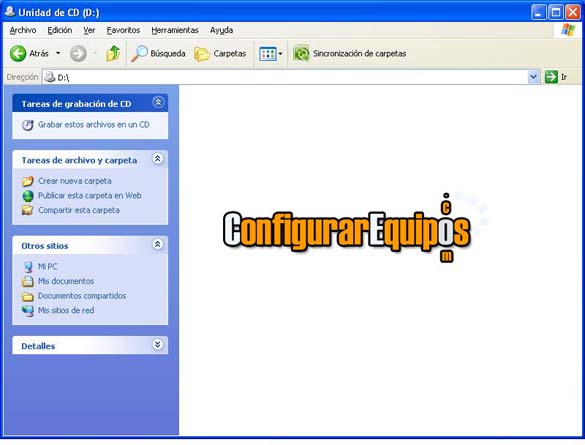The height and width of the screenshot is (445, 585).
Task: Expand the Detalles panel
Action: (x=158, y=345)
